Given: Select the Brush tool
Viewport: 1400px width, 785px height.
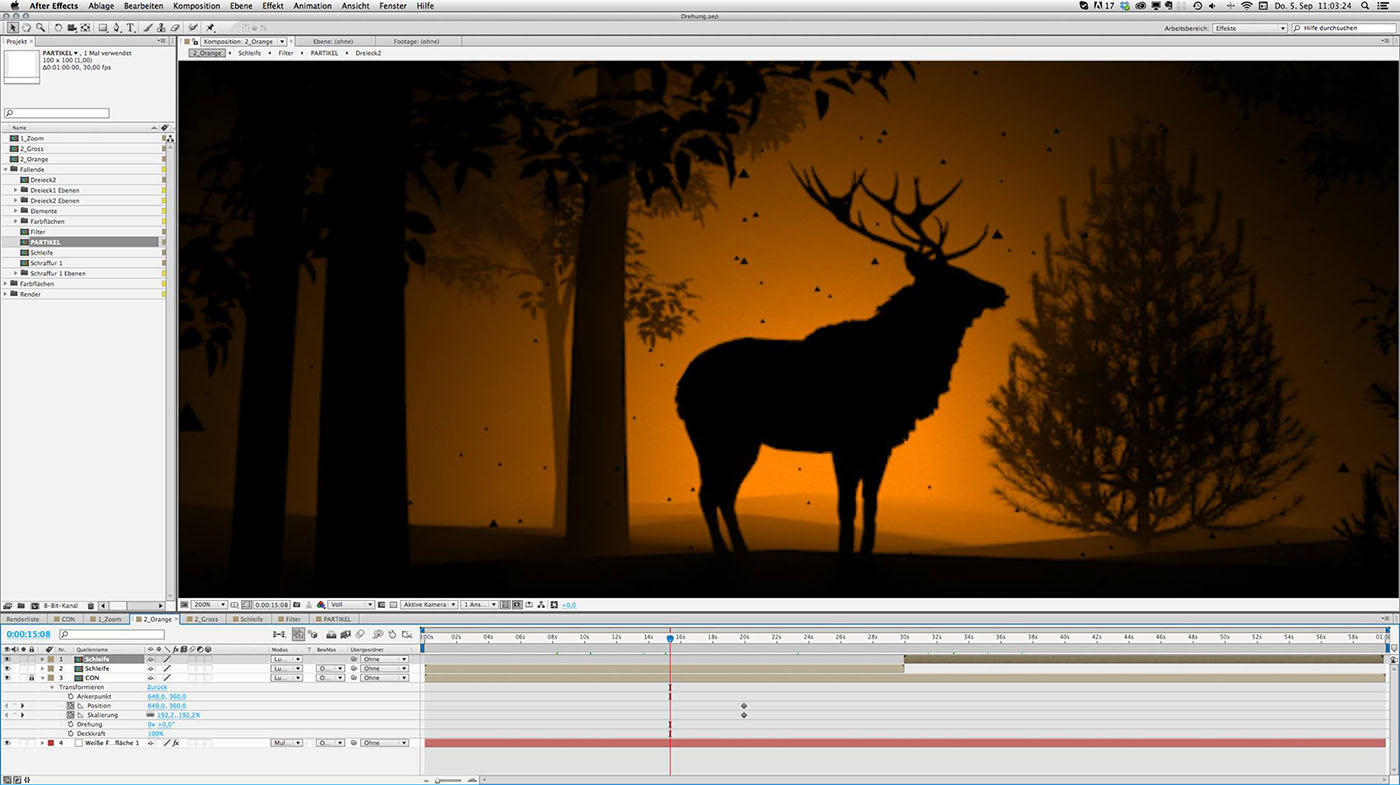Looking at the screenshot, I should (x=148, y=28).
